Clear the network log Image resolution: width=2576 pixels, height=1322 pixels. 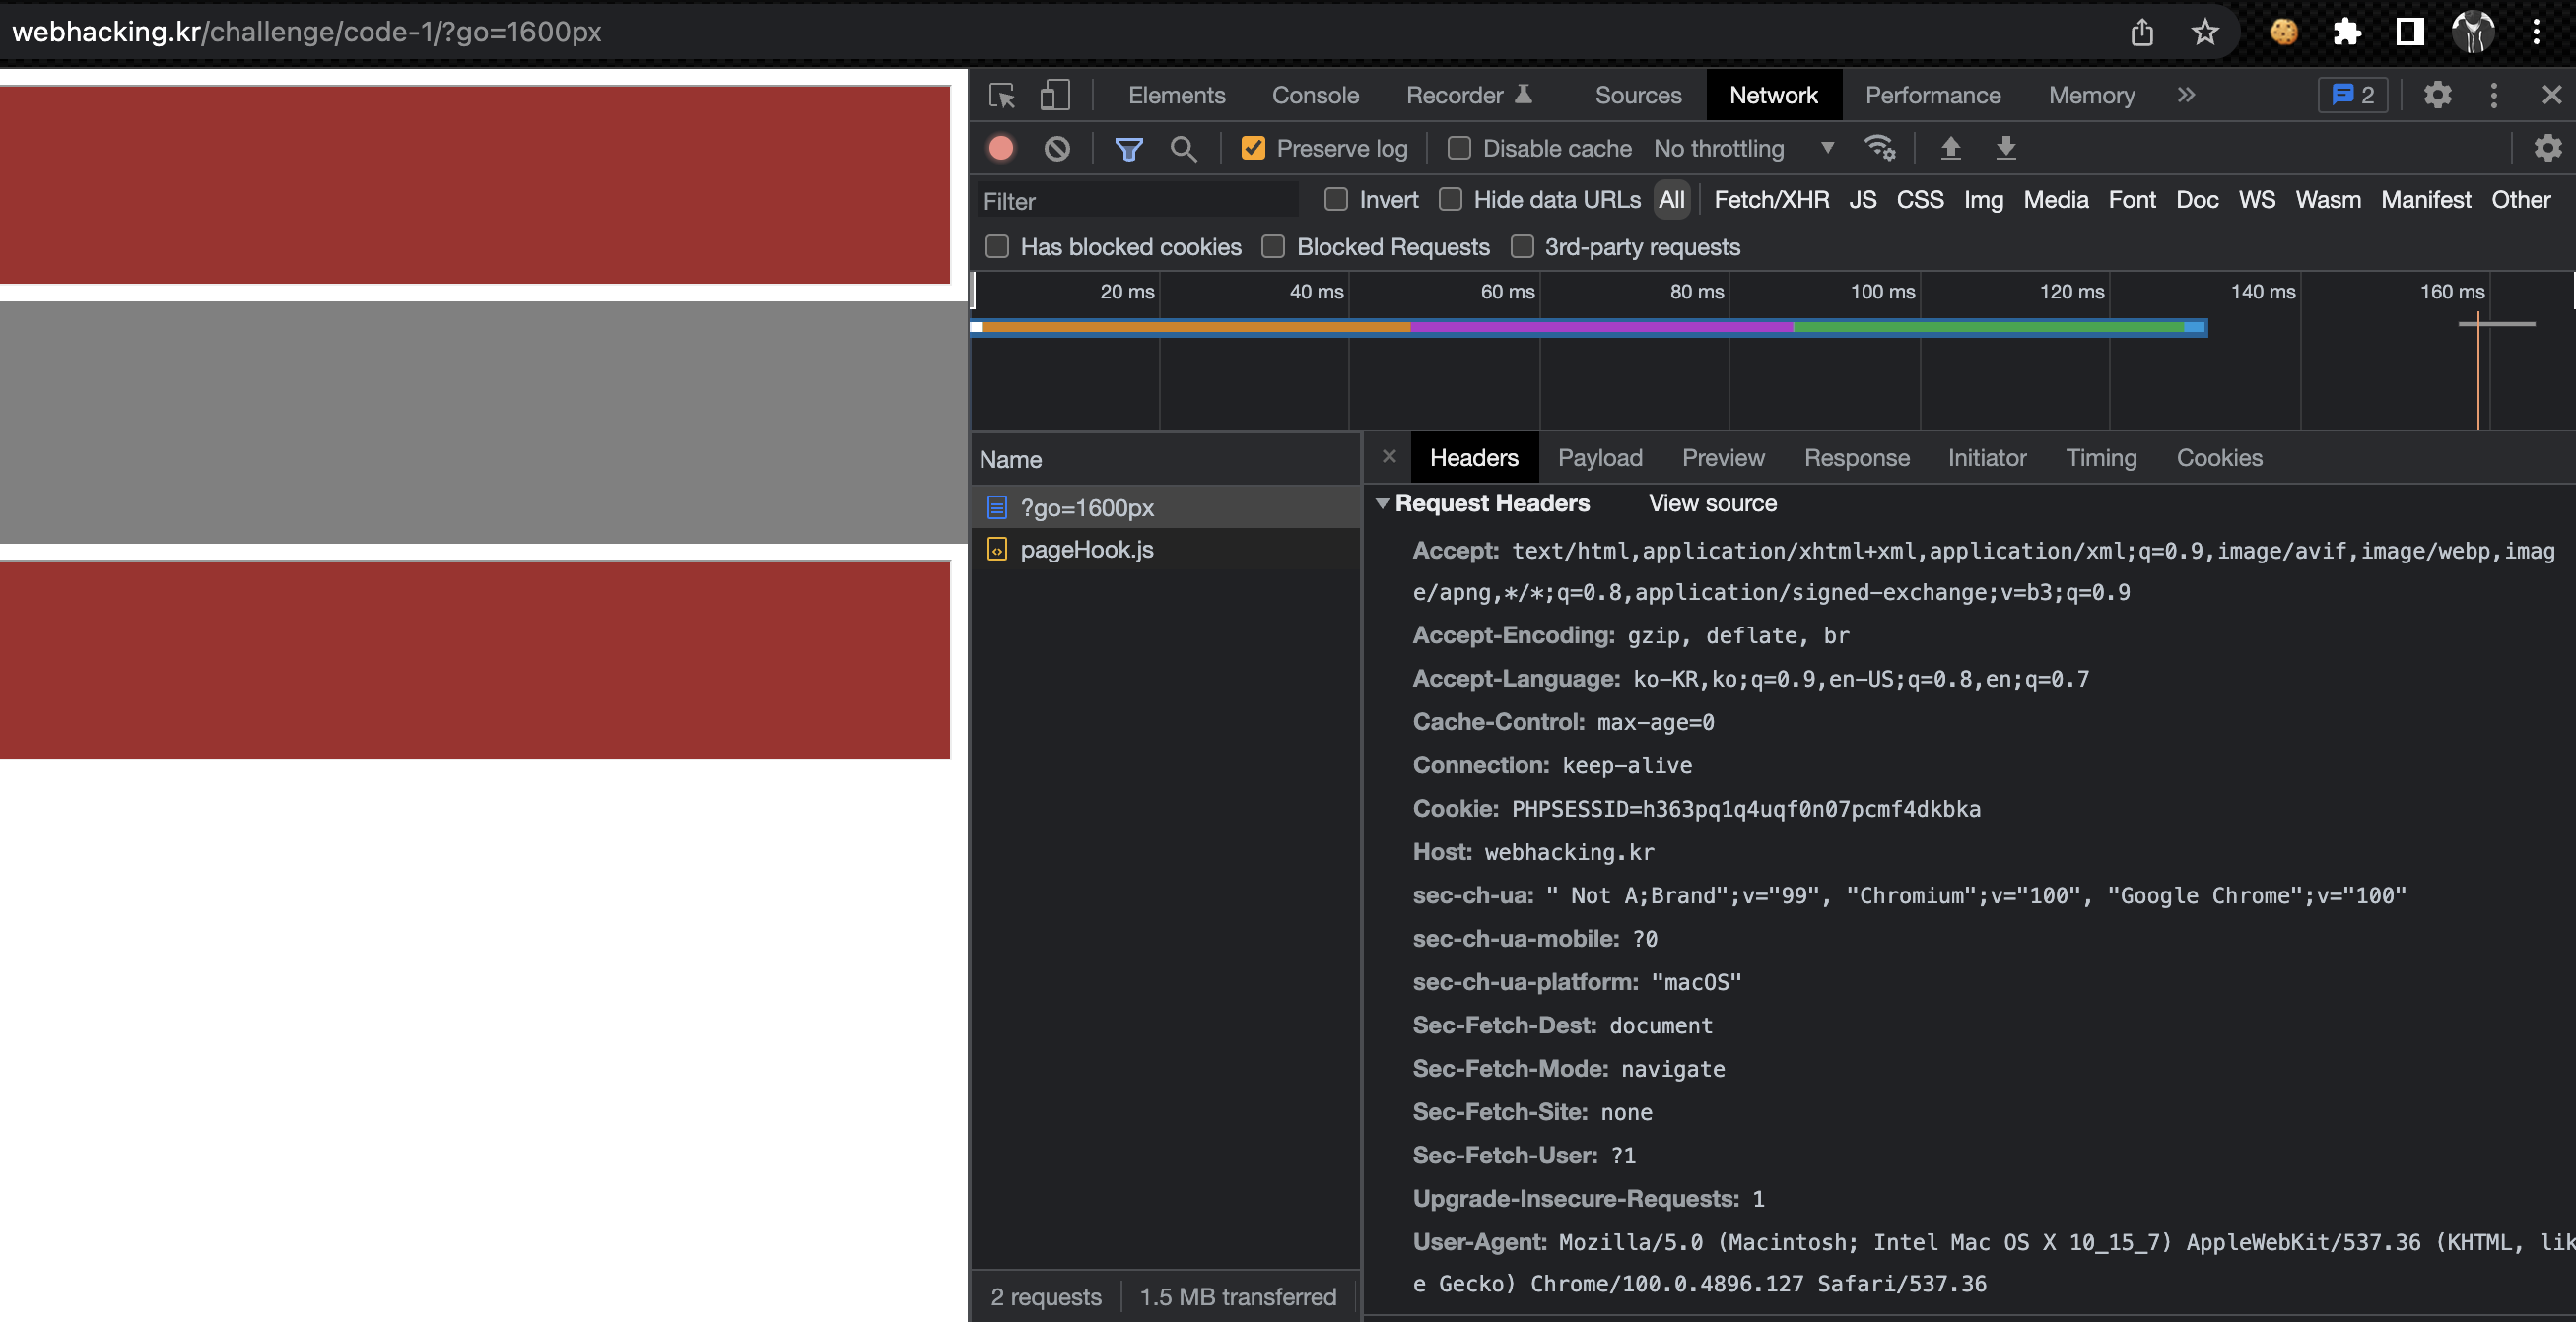[x=1057, y=148]
